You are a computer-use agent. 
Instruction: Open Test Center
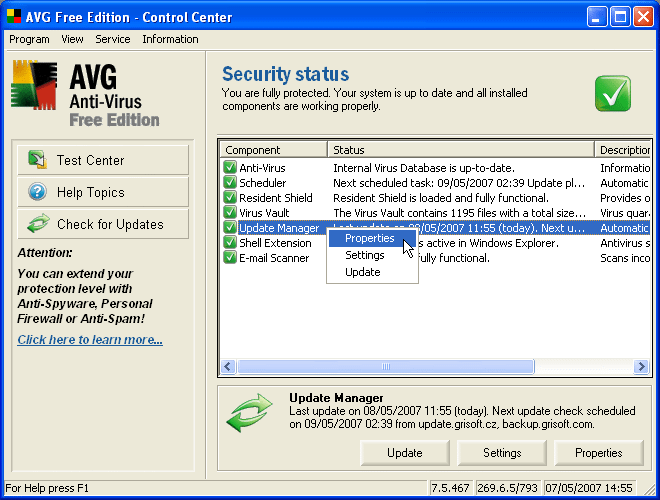click(x=103, y=160)
